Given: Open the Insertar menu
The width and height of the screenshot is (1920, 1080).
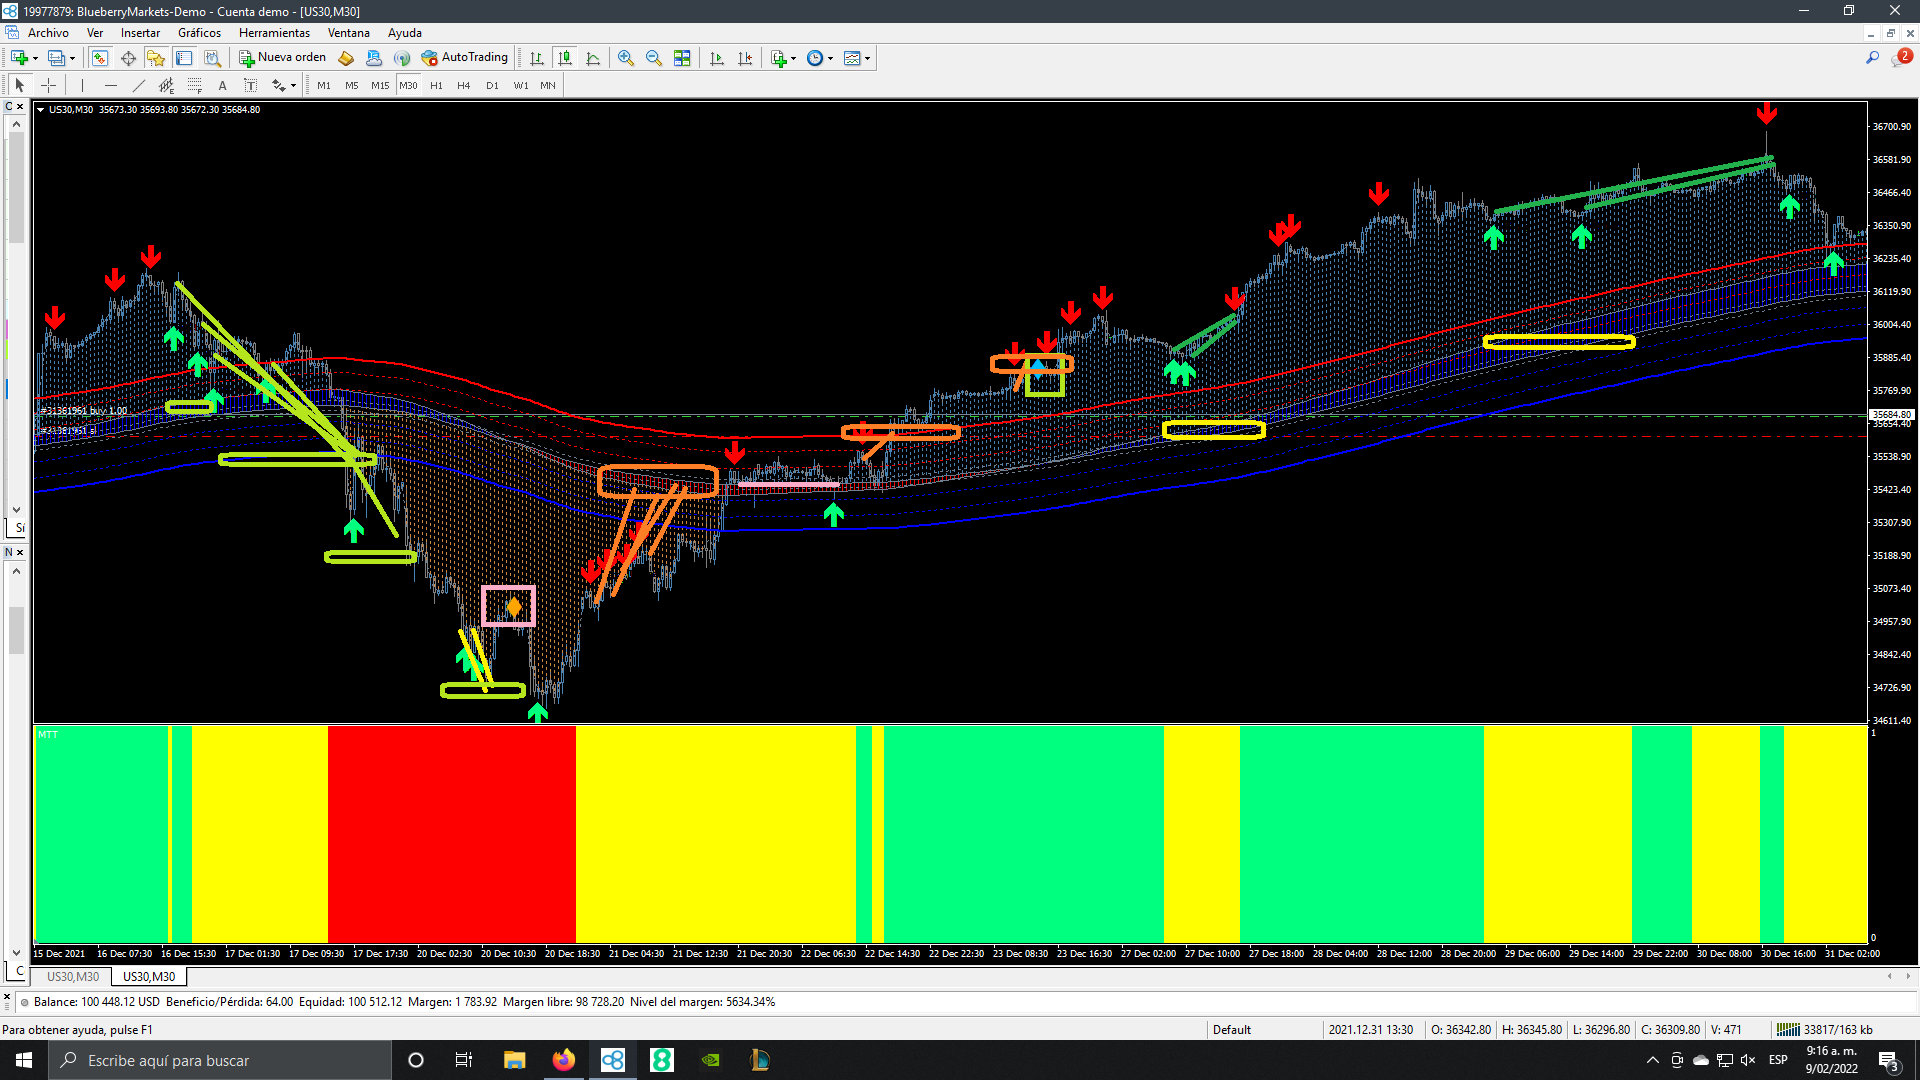Looking at the screenshot, I should [x=140, y=33].
